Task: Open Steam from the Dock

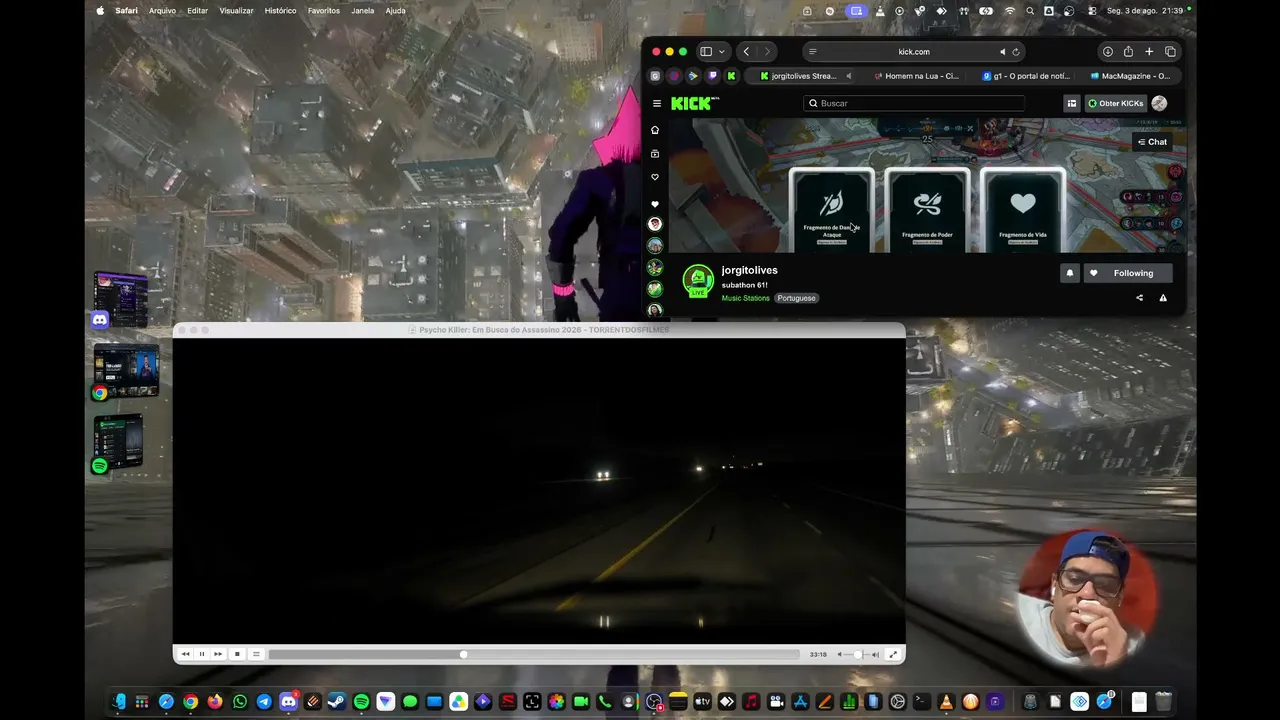Action: [x=337, y=702]
